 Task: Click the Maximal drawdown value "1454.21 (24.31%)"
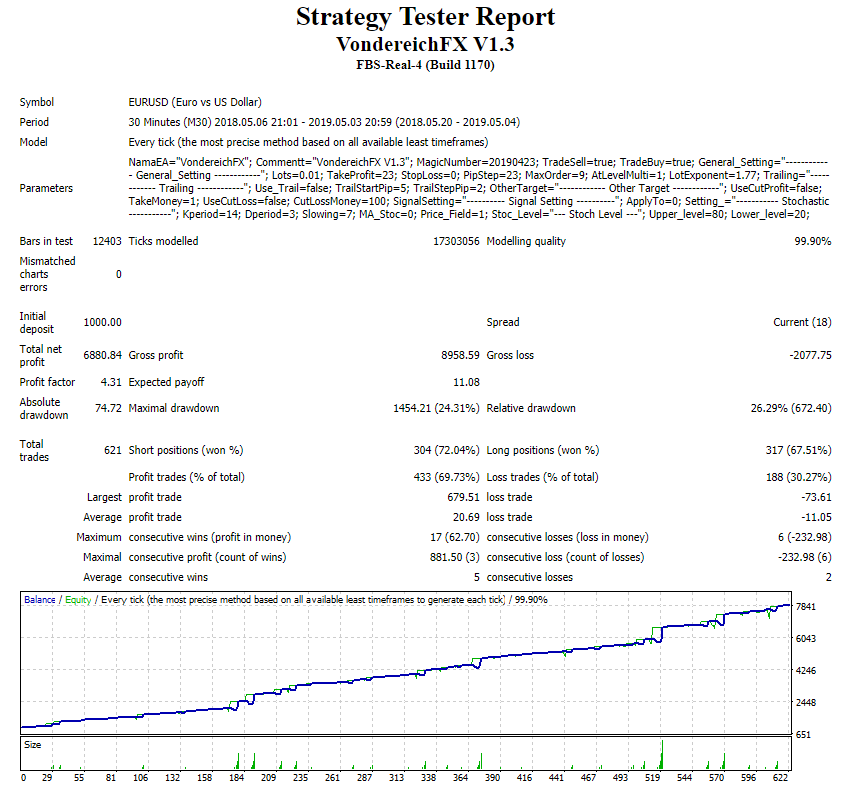436,408
